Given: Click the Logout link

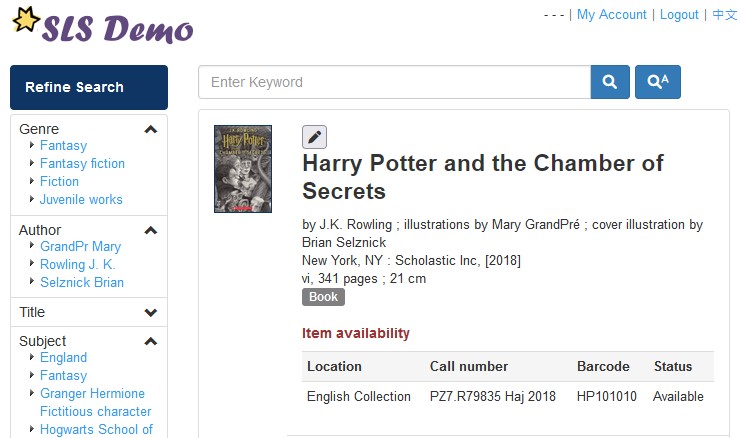Looking at the screenshot, I should point(679,15).
